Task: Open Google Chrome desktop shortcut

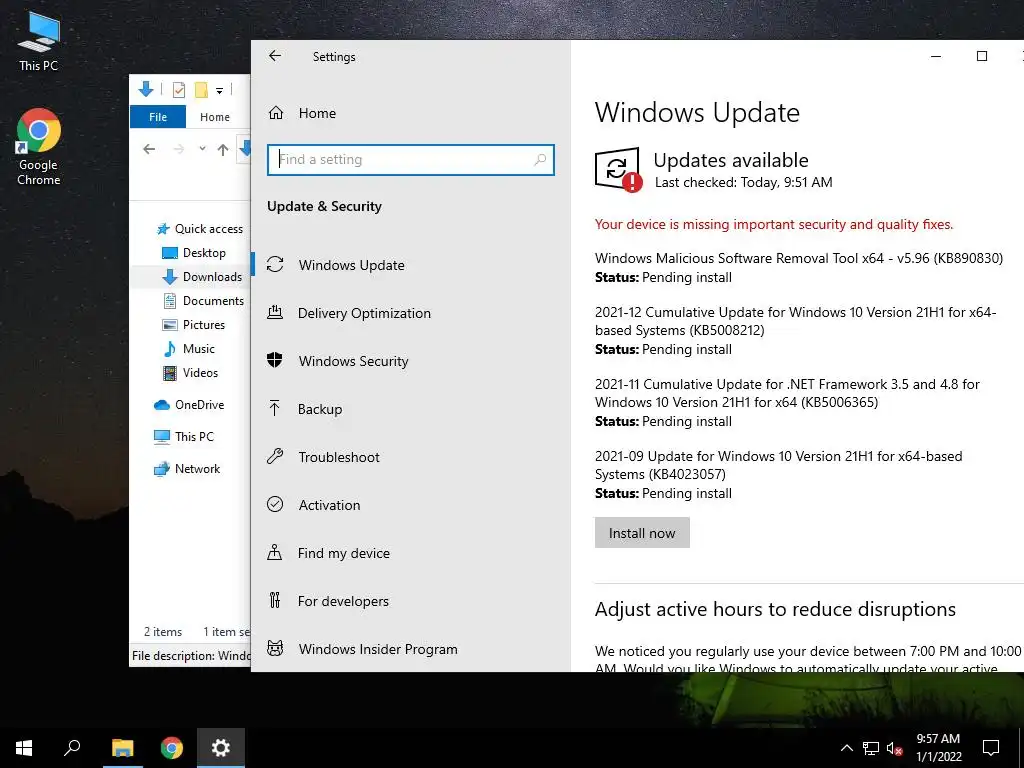Action: coord(39,147)
